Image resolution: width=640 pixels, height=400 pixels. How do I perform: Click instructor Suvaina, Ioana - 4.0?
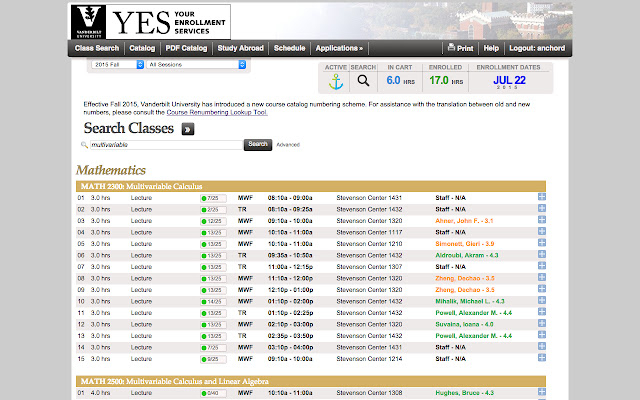click(x=464, y=324)
